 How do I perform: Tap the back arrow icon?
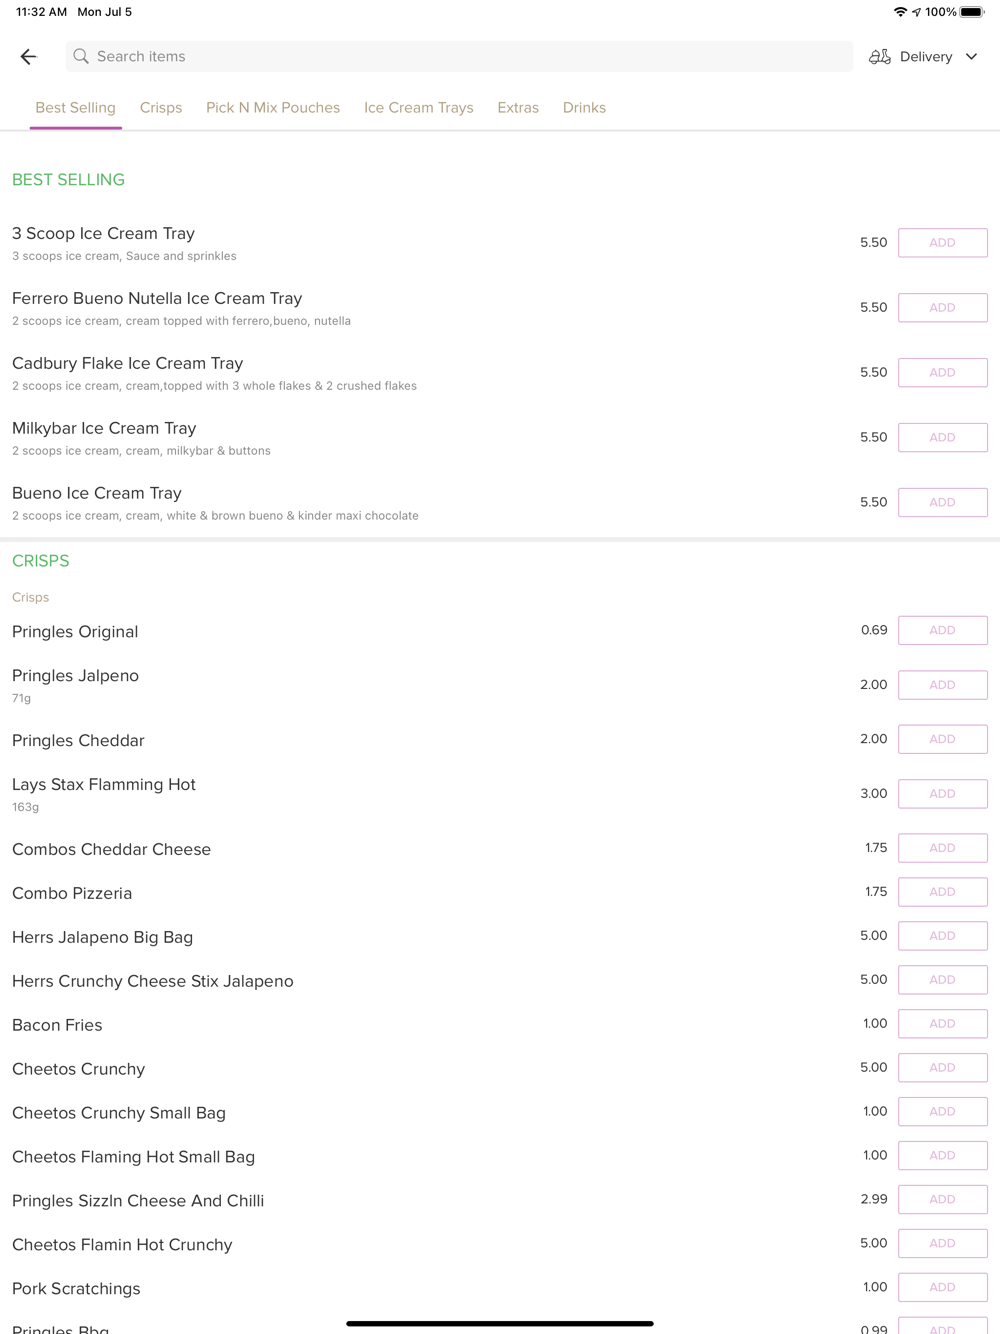click(28, 57)
